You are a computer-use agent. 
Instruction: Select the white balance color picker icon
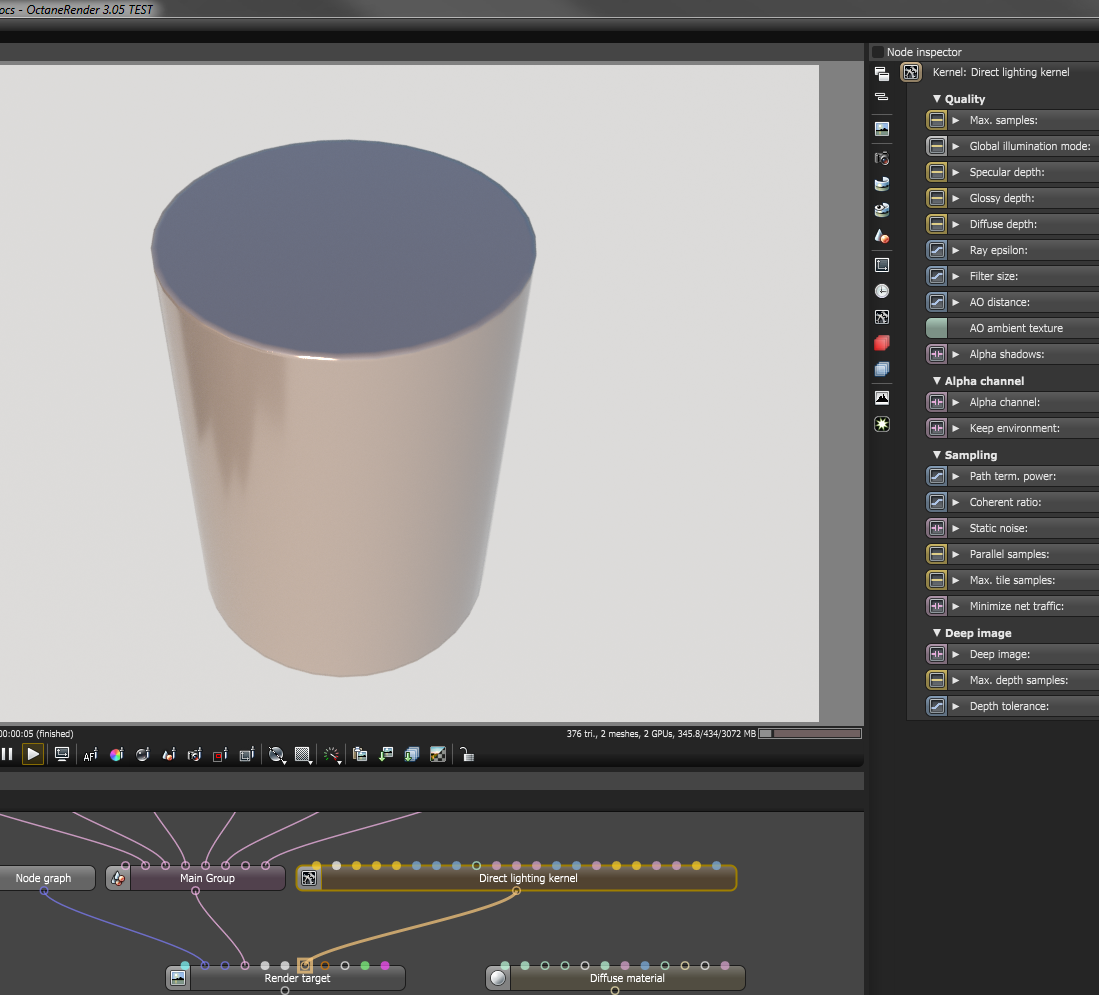(116, 754)
